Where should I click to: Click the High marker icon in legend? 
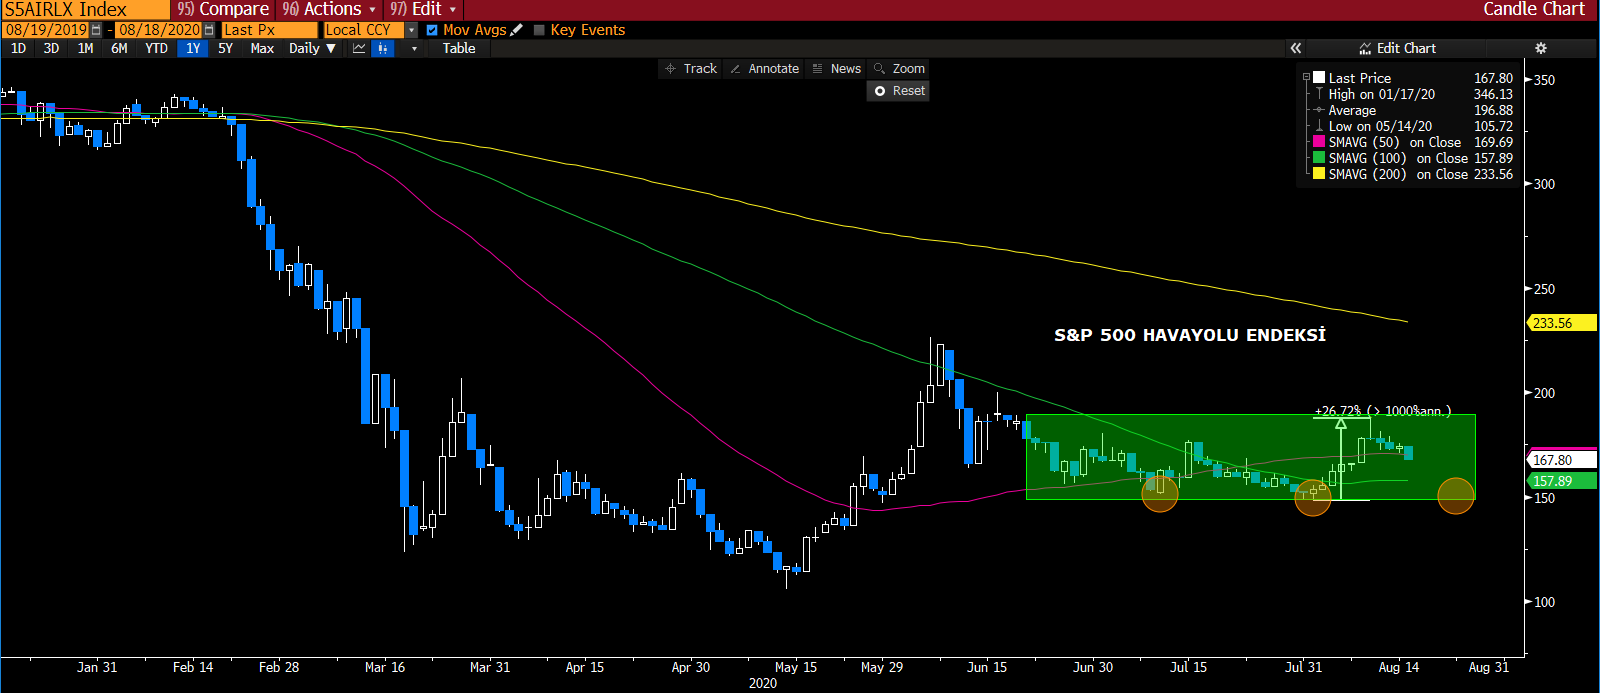1319,94
